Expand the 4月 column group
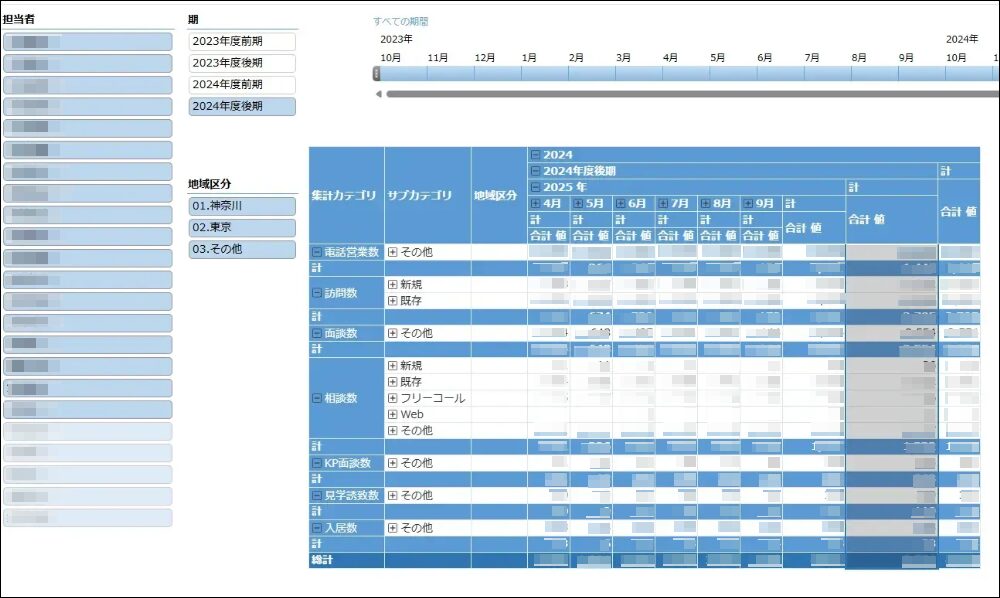Viewport: 1000px width, 598px height. 536,201
